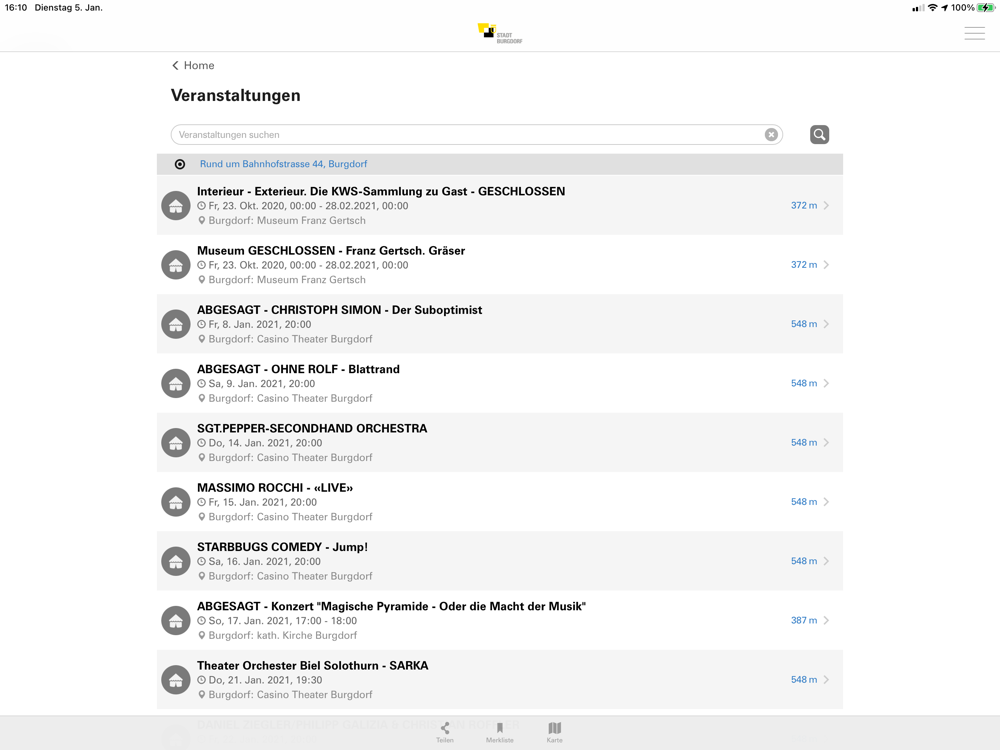Tap icon beside CHRISTOPH SIMON event
The width and height of the screenshot is (1000, 750).
click(x=176, y=324)
